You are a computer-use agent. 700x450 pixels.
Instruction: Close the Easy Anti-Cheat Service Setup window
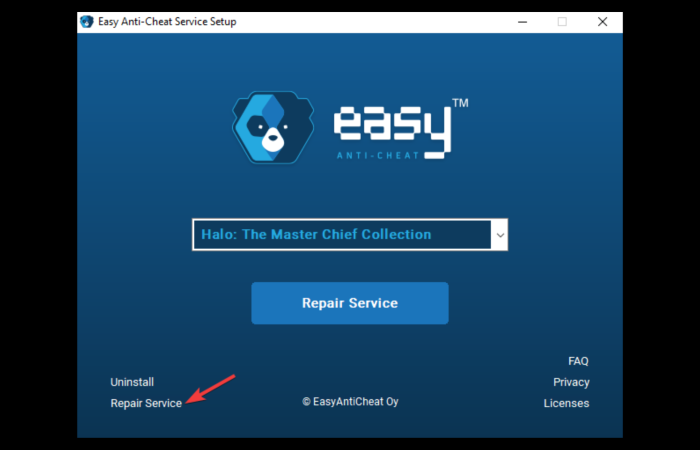[x=602, y=21]
